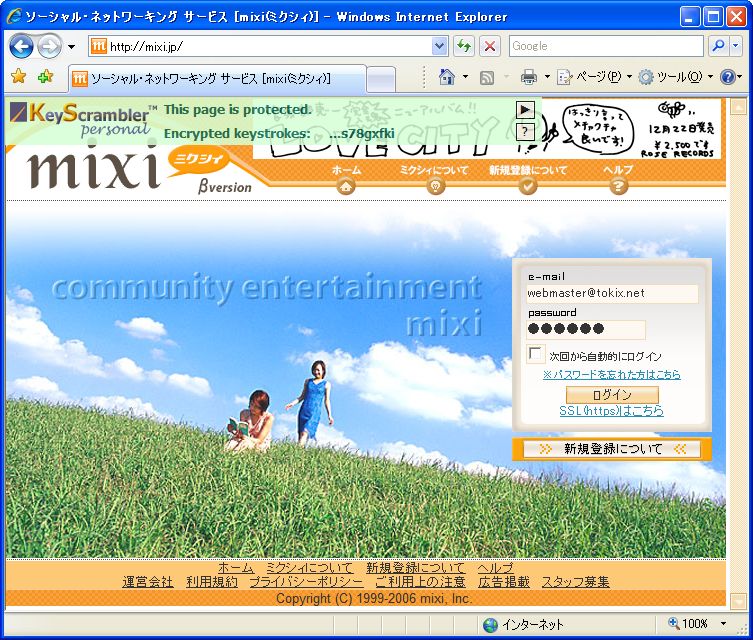The image size is (753, 640).
Task: Open the 広告掲載 footer link
Action: (x=504, y=582)
